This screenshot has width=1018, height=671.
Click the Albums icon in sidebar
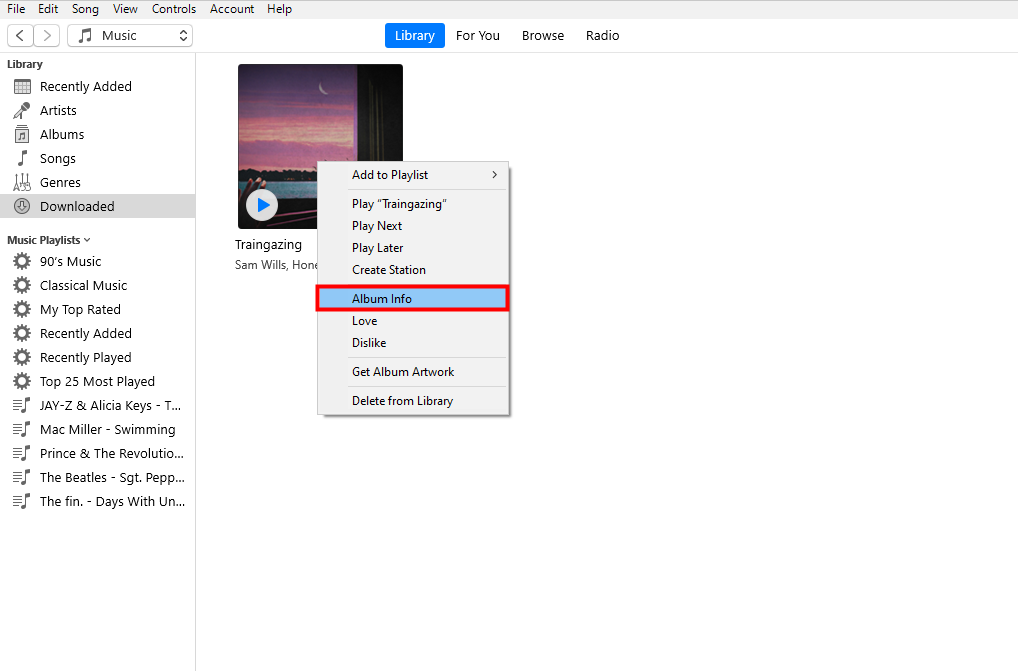pyautogui.click(x=22, y=134)
